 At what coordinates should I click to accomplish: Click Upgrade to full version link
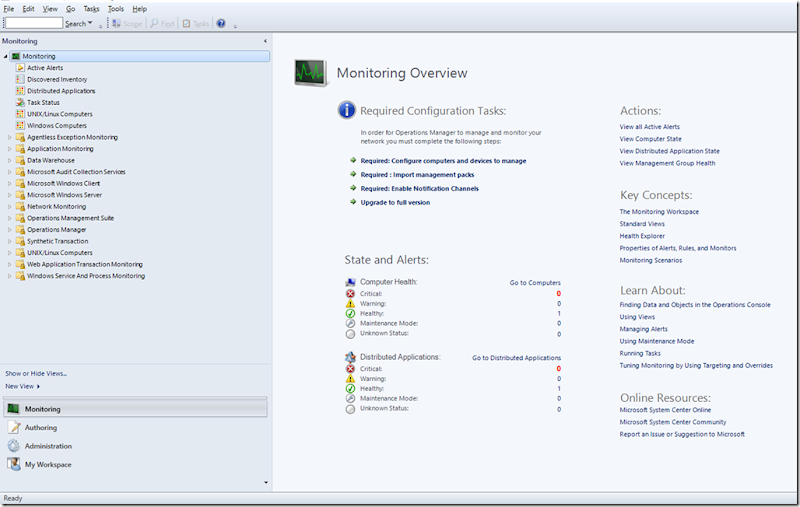coord(395,202)
